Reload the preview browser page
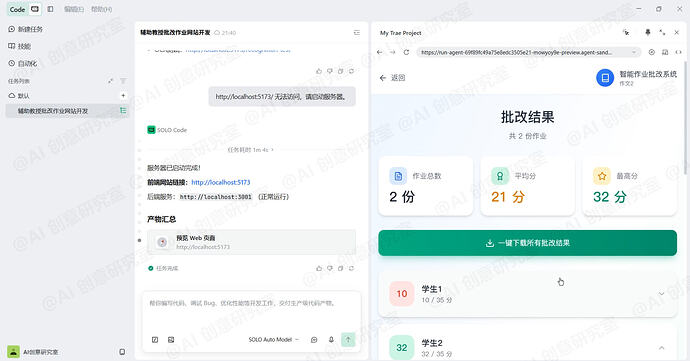This screenshot has height=361, width=690. click(406, 52)
